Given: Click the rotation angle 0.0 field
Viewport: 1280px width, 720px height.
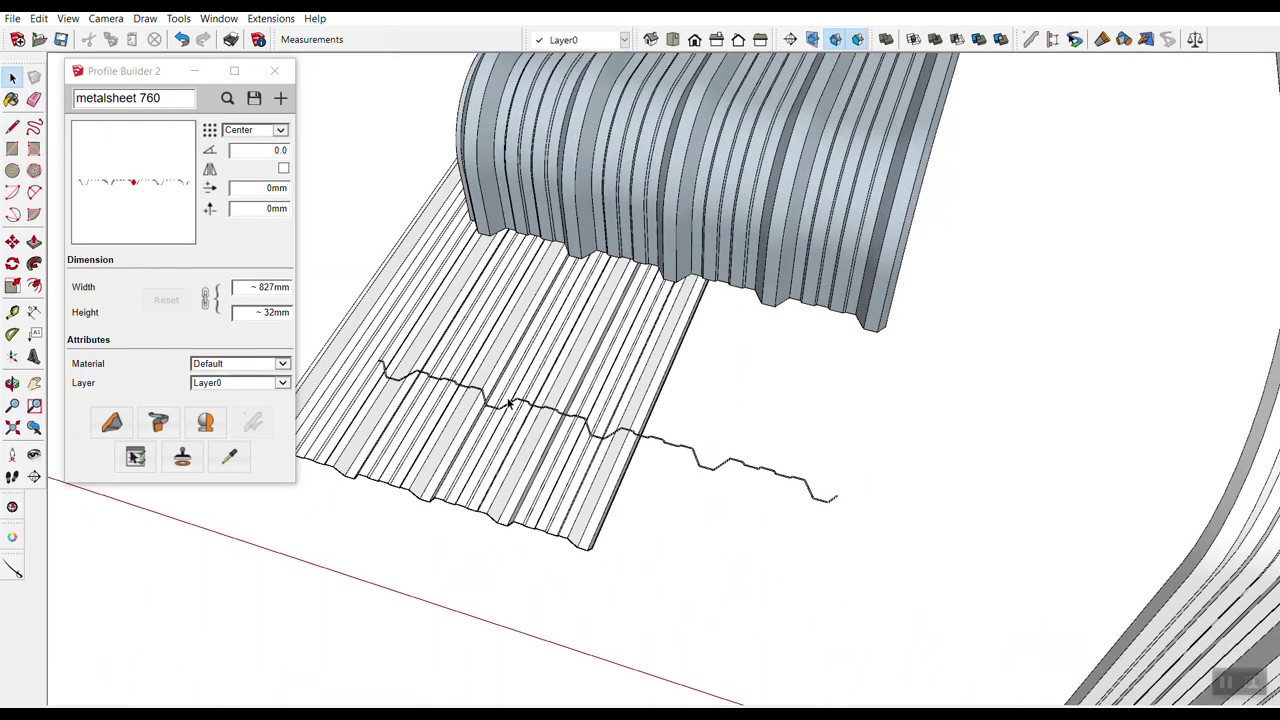Looking at the screenshot, I should [259, 150].
